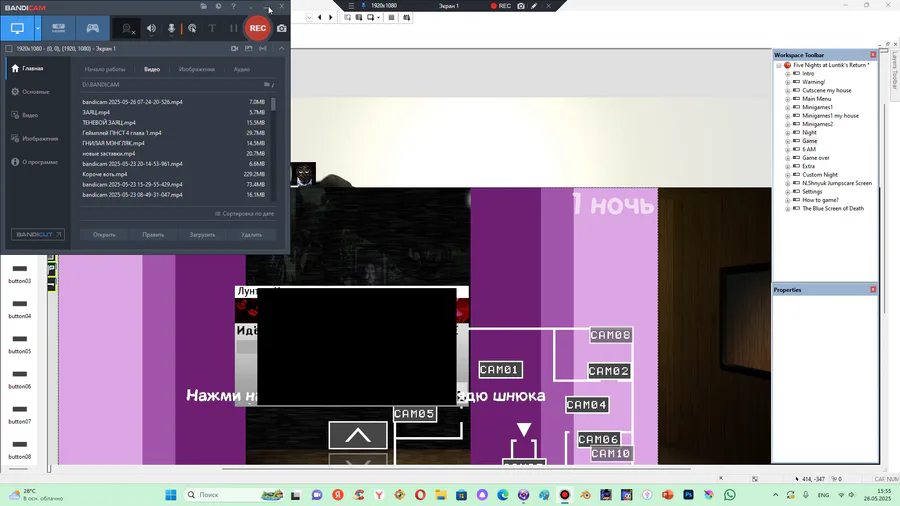Expand the Settings frame node
This screenshot has width=900, height=506.
tap(788, 192)
